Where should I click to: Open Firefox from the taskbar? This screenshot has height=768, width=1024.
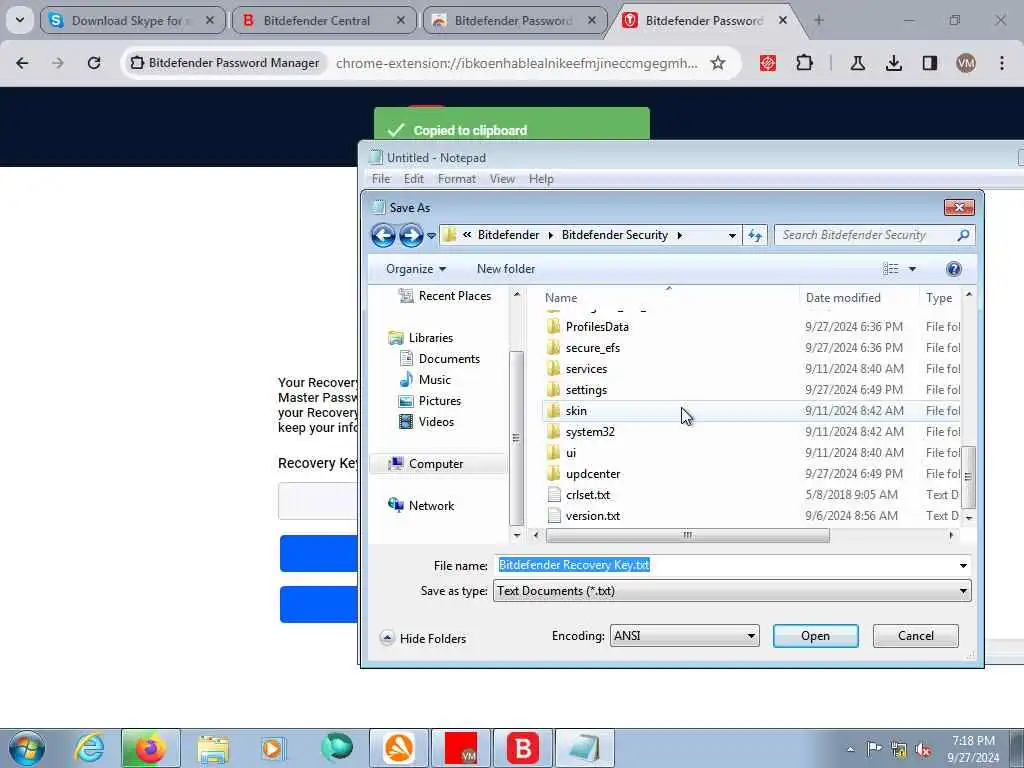click(x=151, y=748)
